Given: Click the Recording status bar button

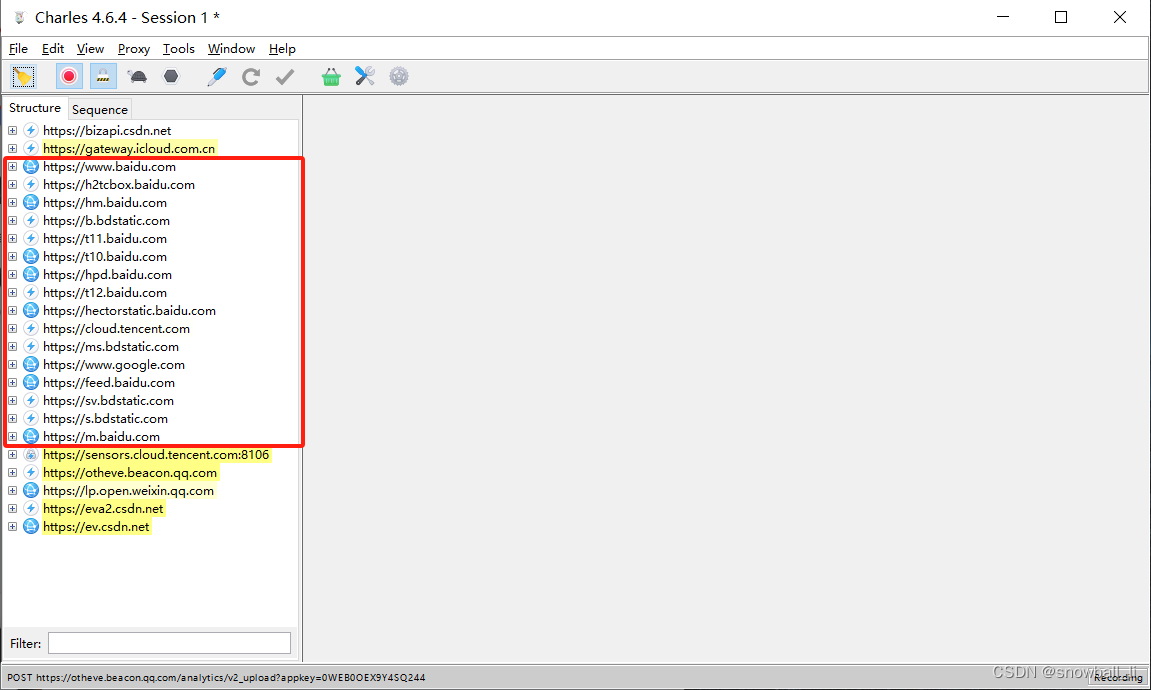Looking at the screenshot, I should point(1118,677).
